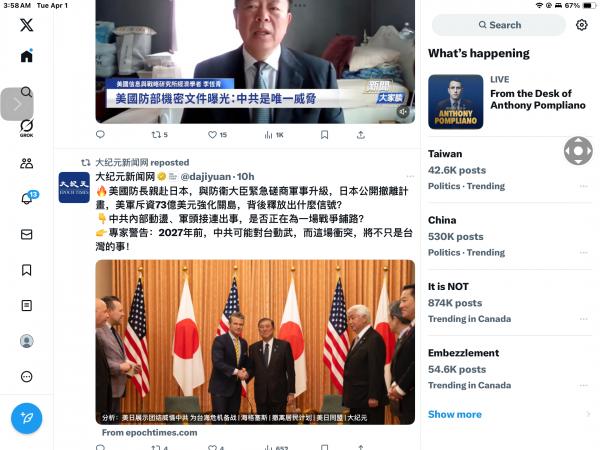Open Communities people icon
Image resolution: width=600 pixels, height=450 pixels.
tap(26, 163)
